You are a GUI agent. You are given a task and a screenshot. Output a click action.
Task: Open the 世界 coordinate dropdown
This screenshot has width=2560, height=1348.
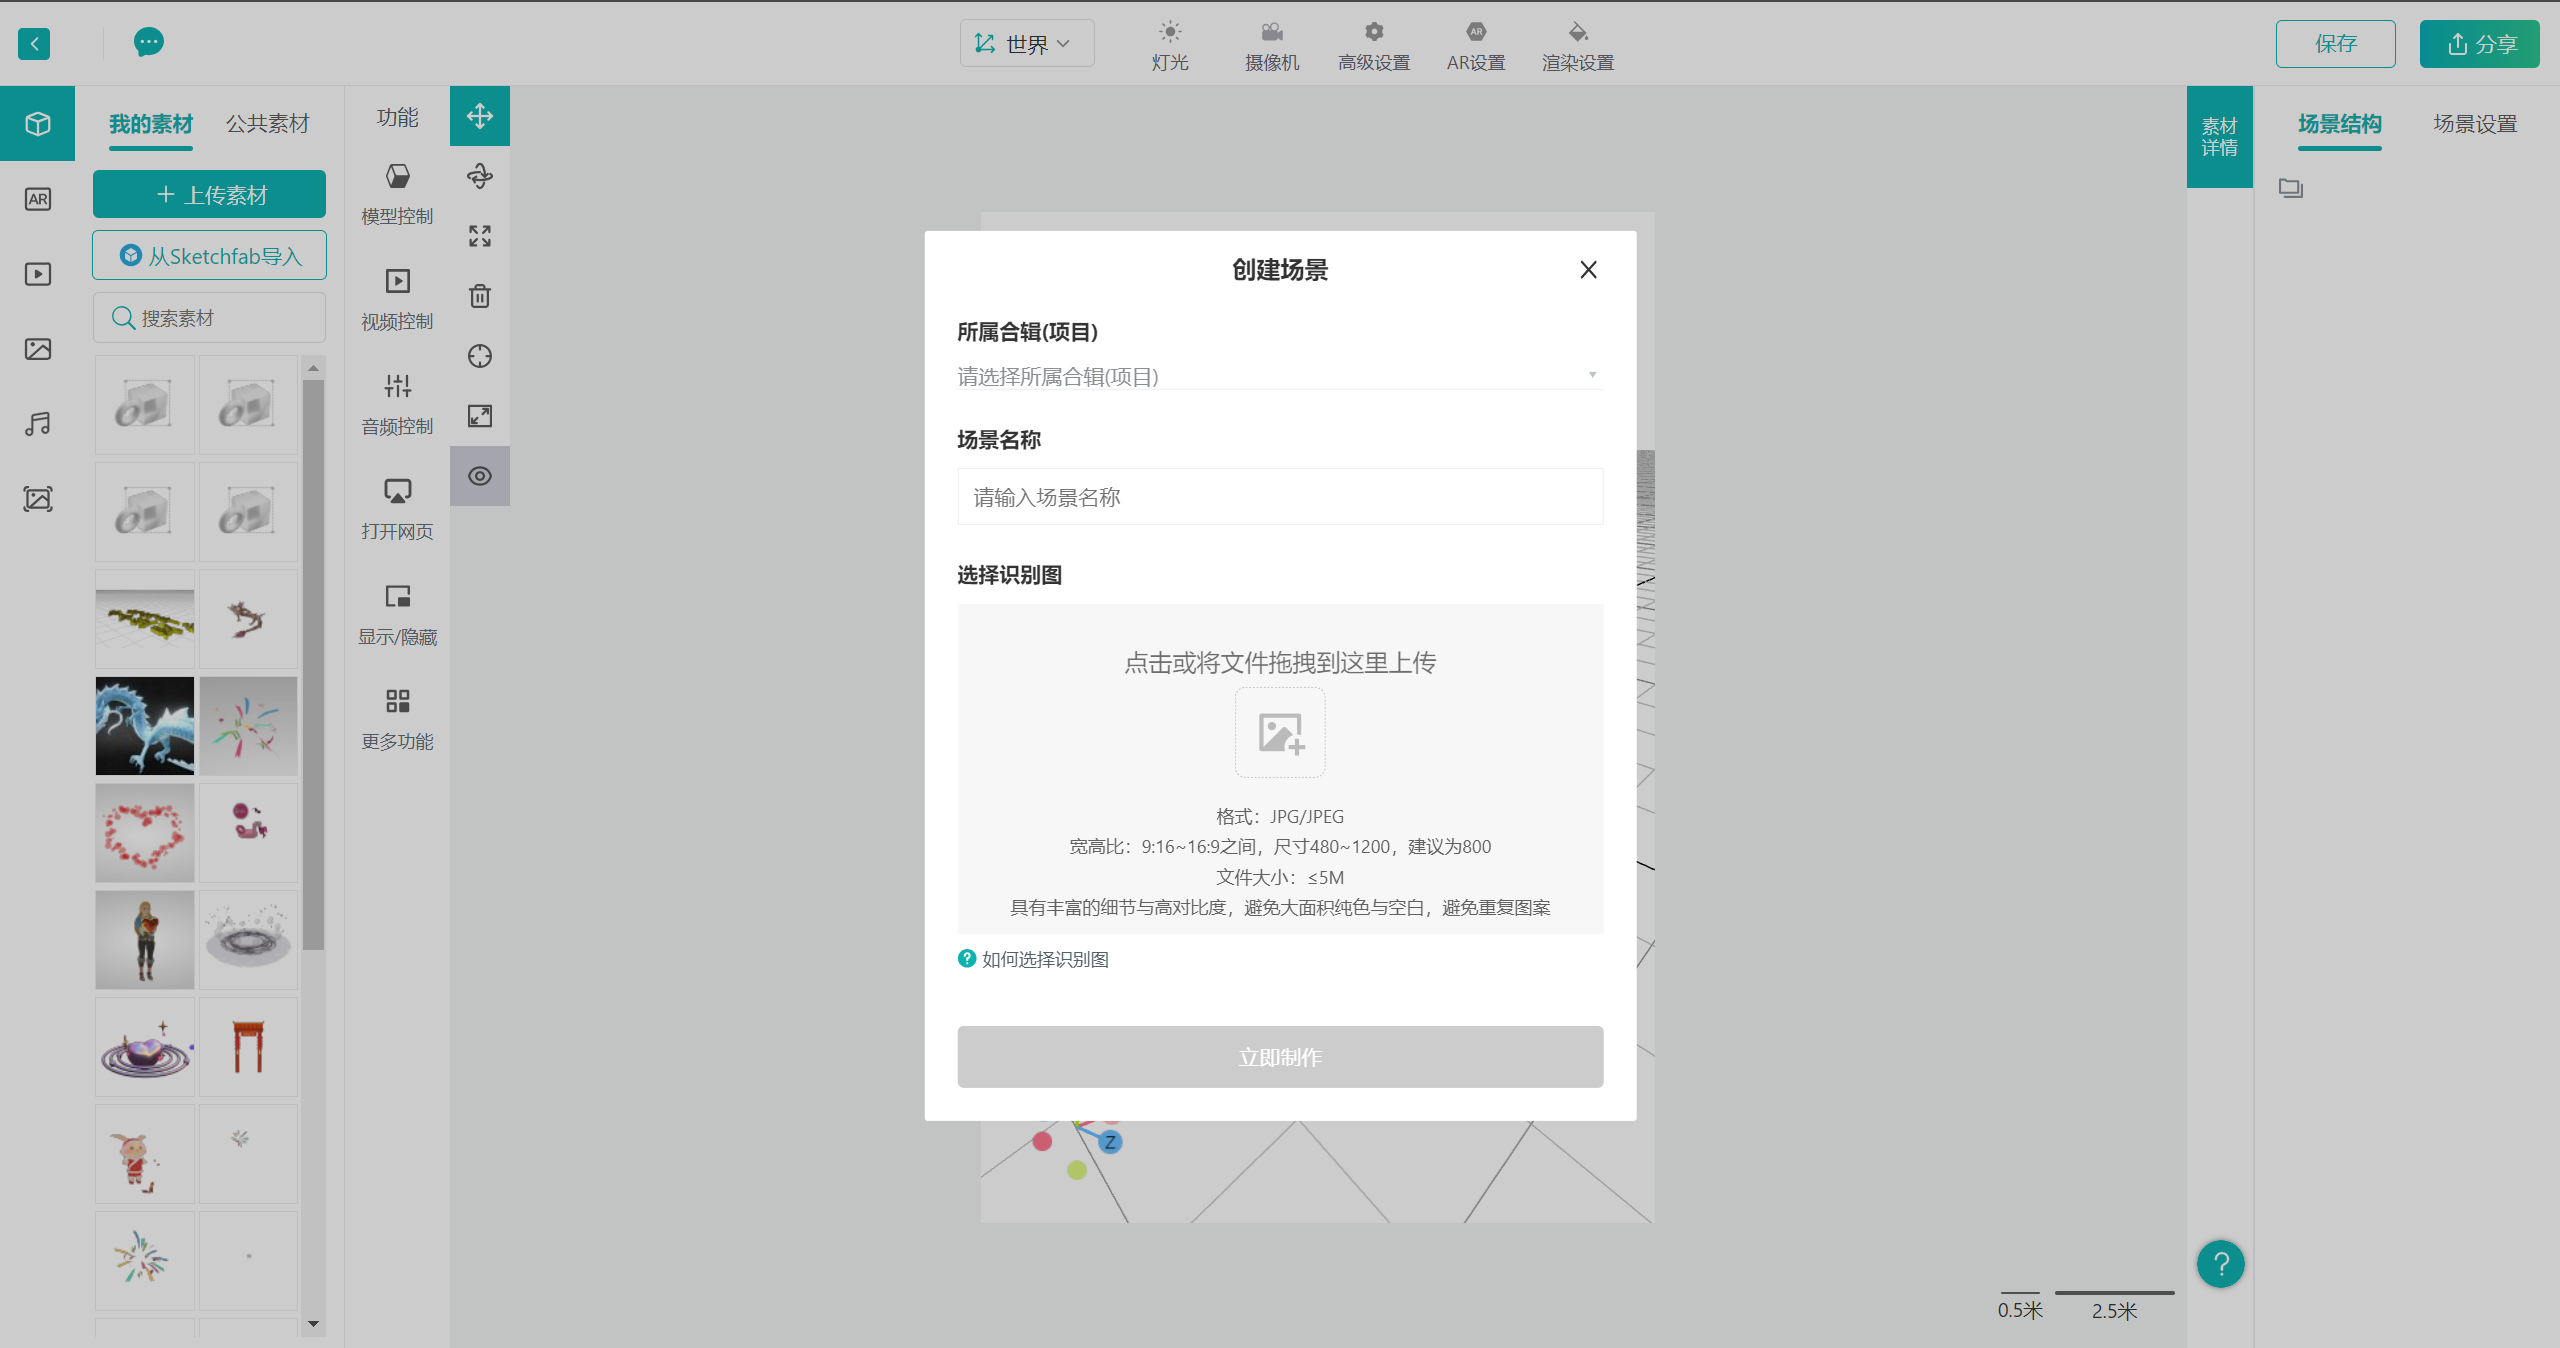click(x=1026, y=44)
